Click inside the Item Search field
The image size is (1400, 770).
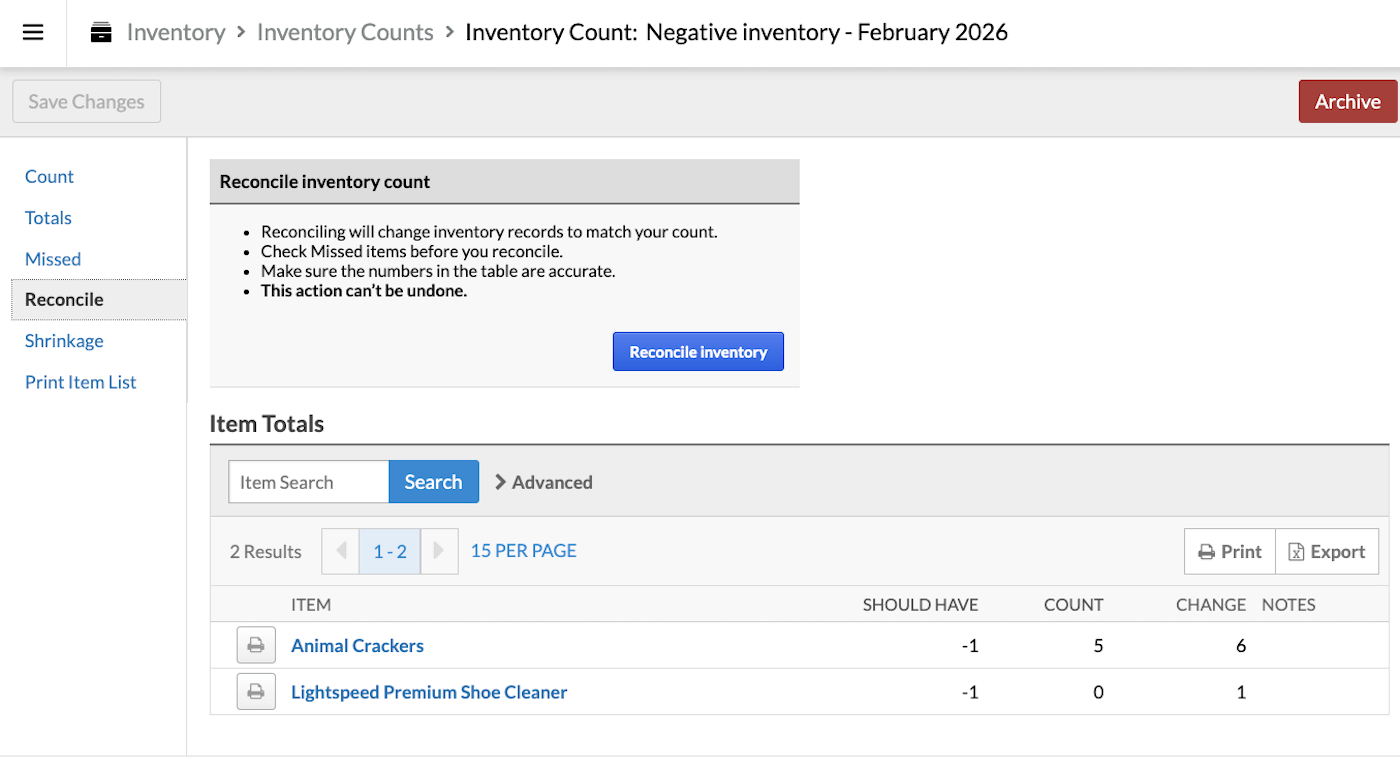[308, 482]
